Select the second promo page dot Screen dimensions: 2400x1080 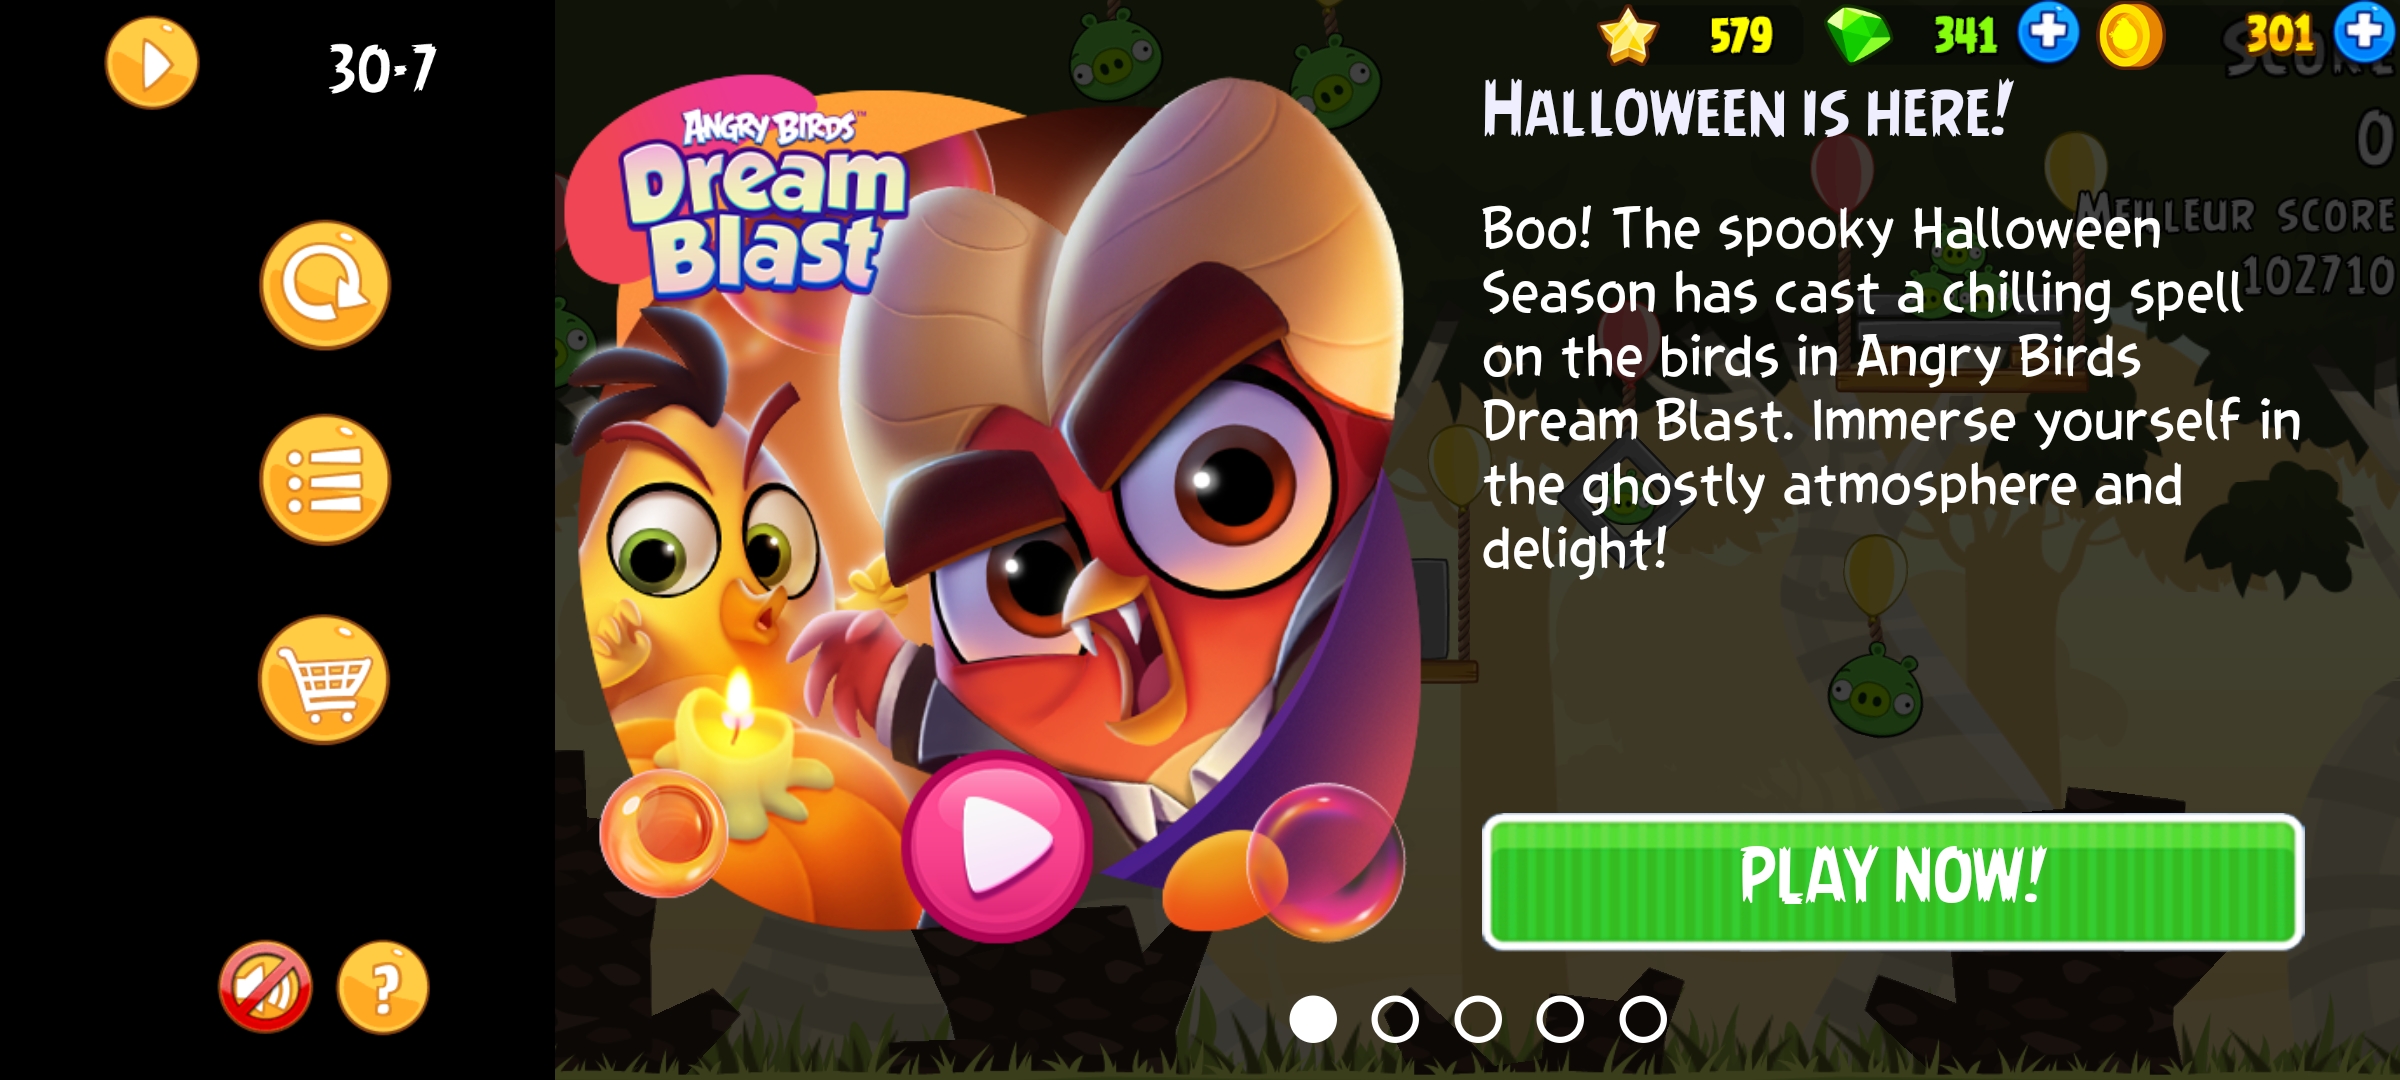[x=1395, y=1020]
